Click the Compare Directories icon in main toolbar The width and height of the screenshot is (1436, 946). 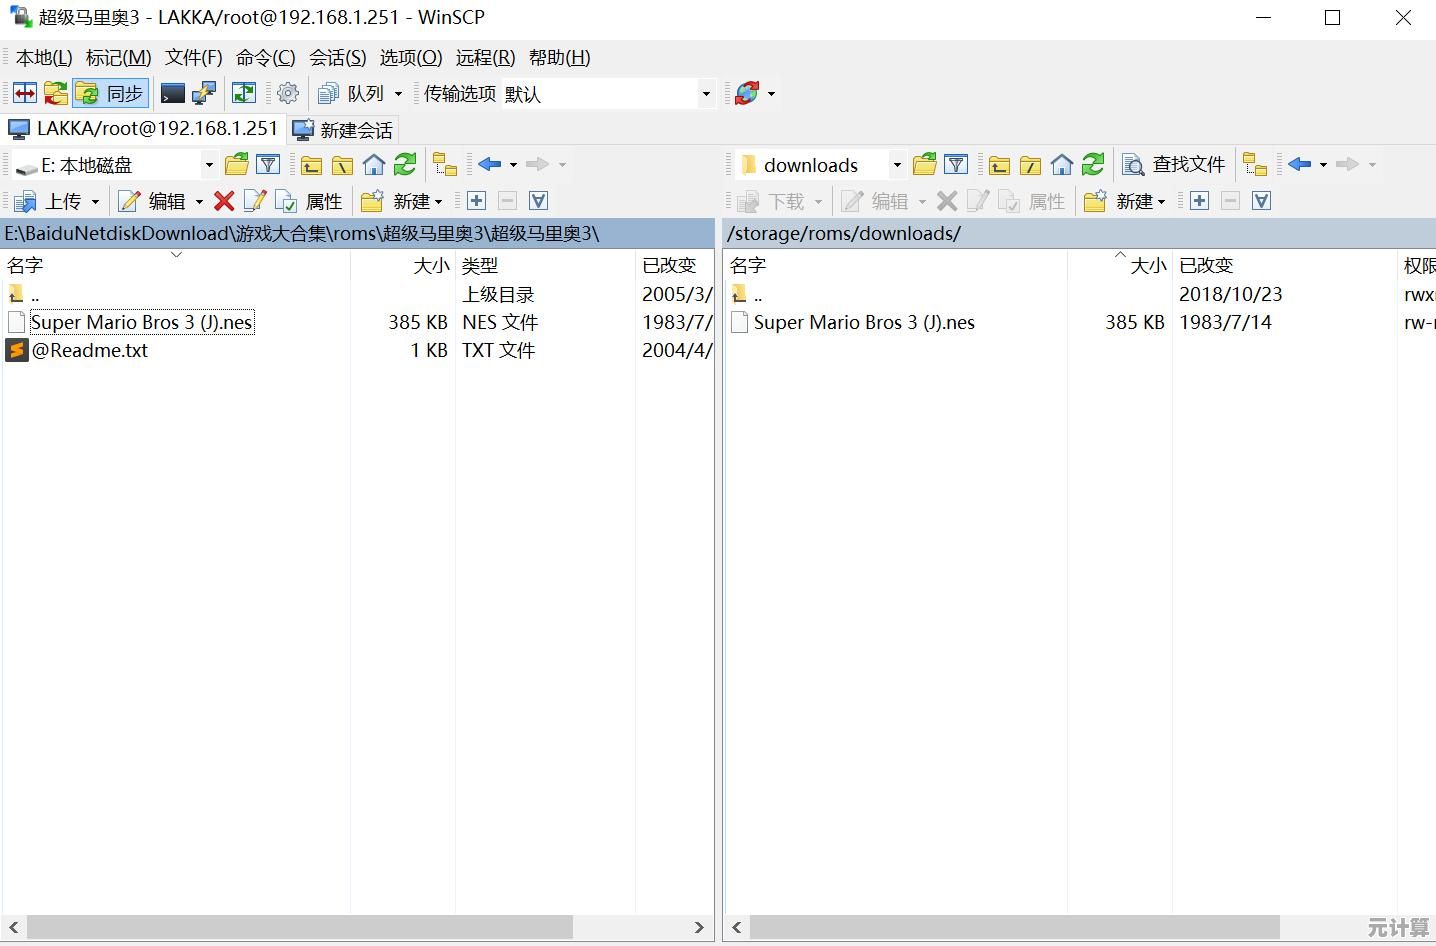[x=25, y=93]
